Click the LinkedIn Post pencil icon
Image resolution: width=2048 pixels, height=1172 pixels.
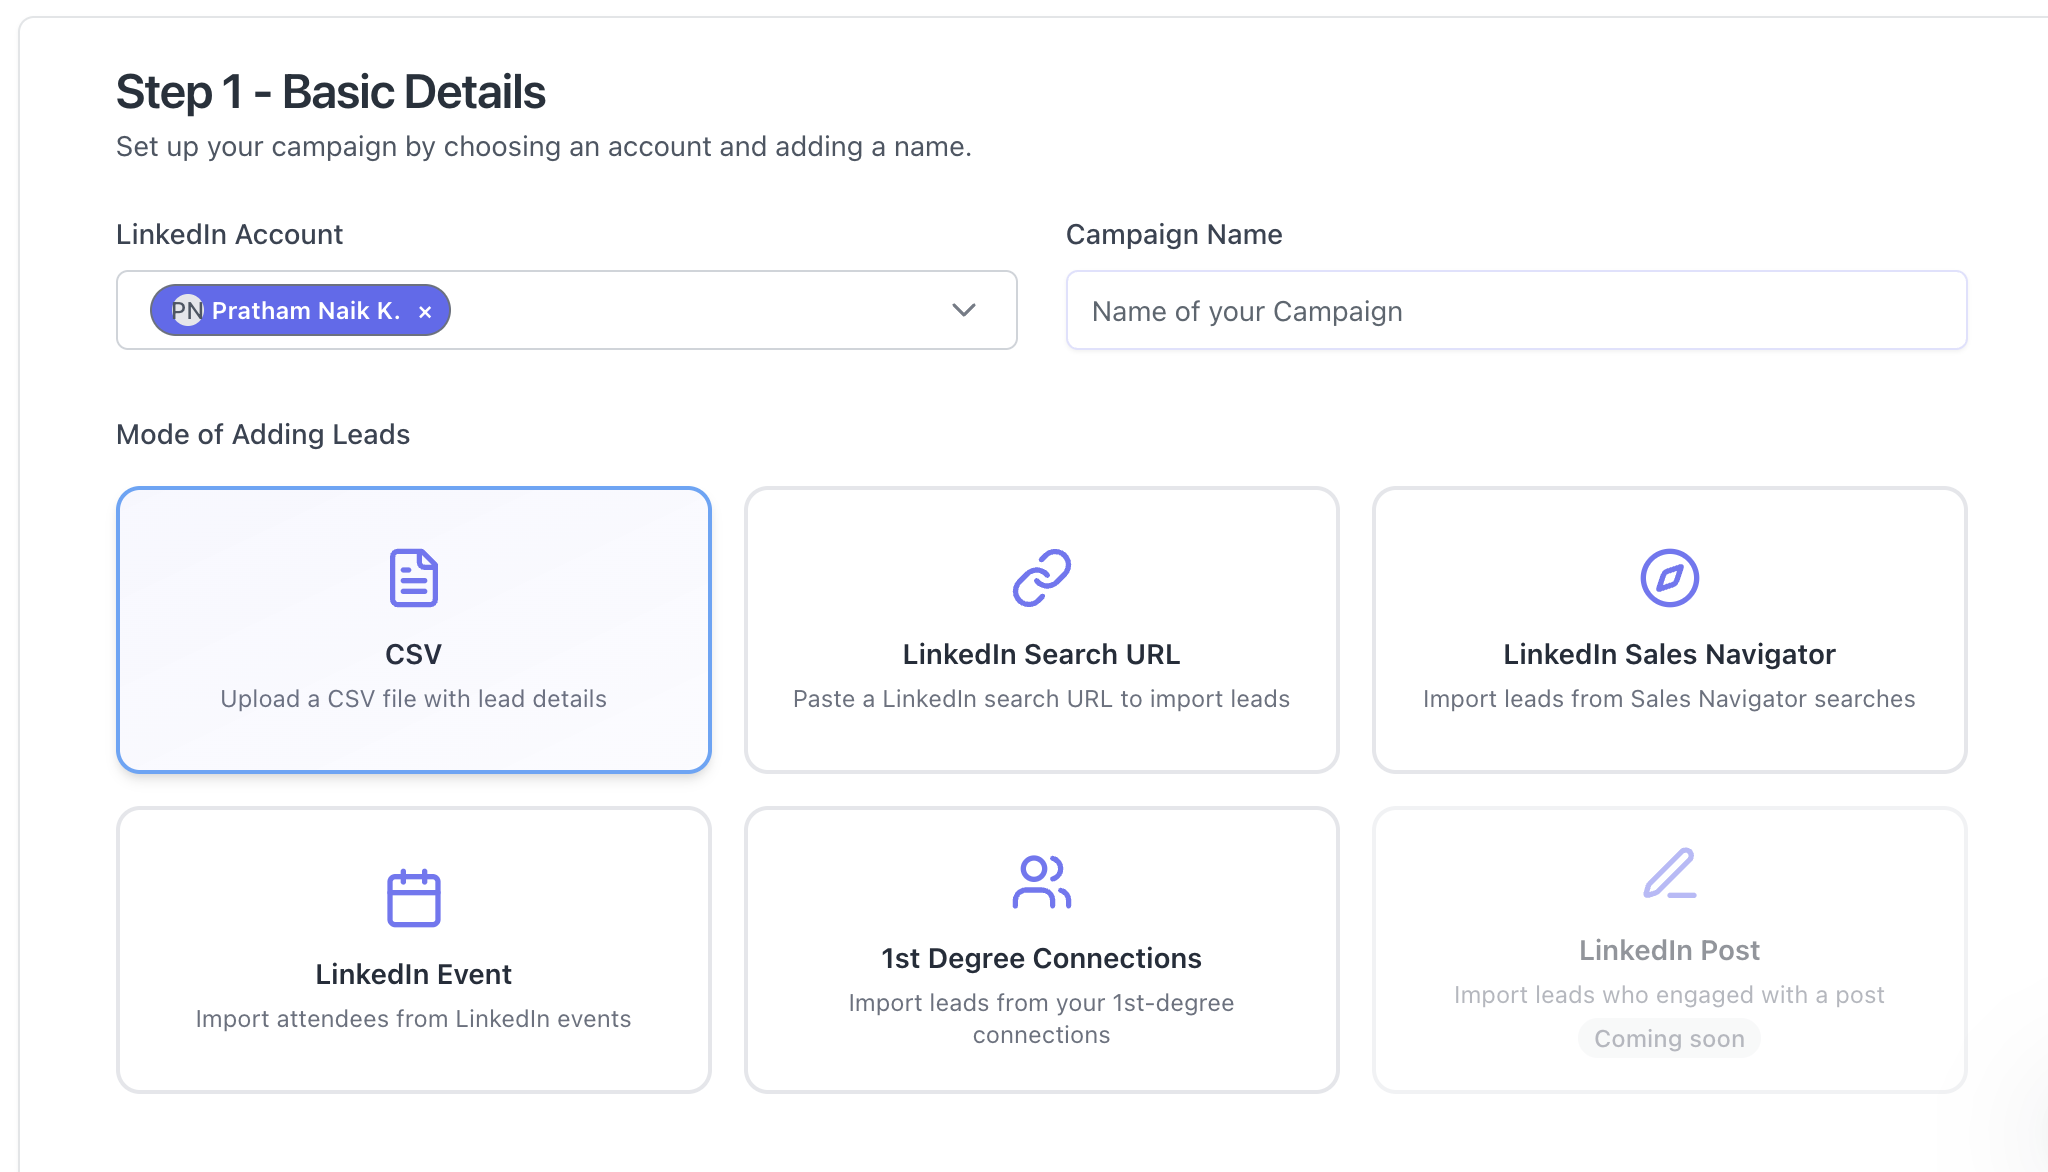[1669, 874]
